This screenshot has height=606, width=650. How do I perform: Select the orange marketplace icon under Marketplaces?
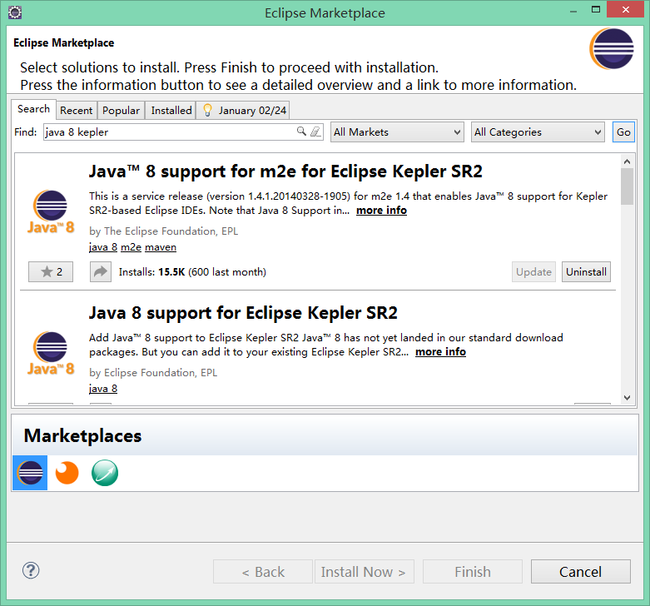pyautogui.click(x=67, y=473)
